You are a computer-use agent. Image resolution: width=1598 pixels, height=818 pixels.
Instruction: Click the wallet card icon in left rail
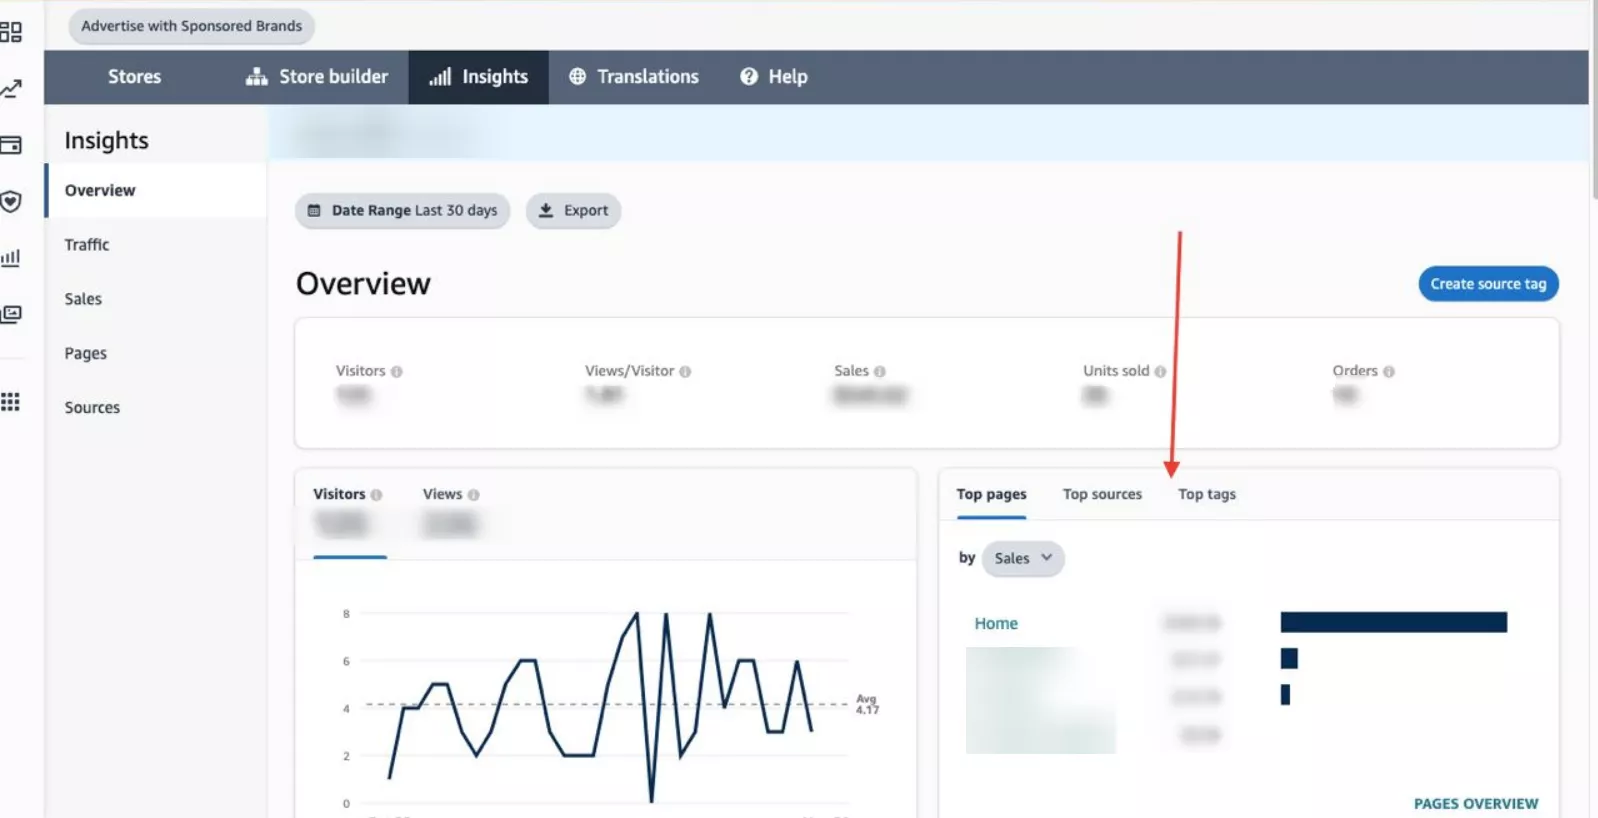[11, 145]
